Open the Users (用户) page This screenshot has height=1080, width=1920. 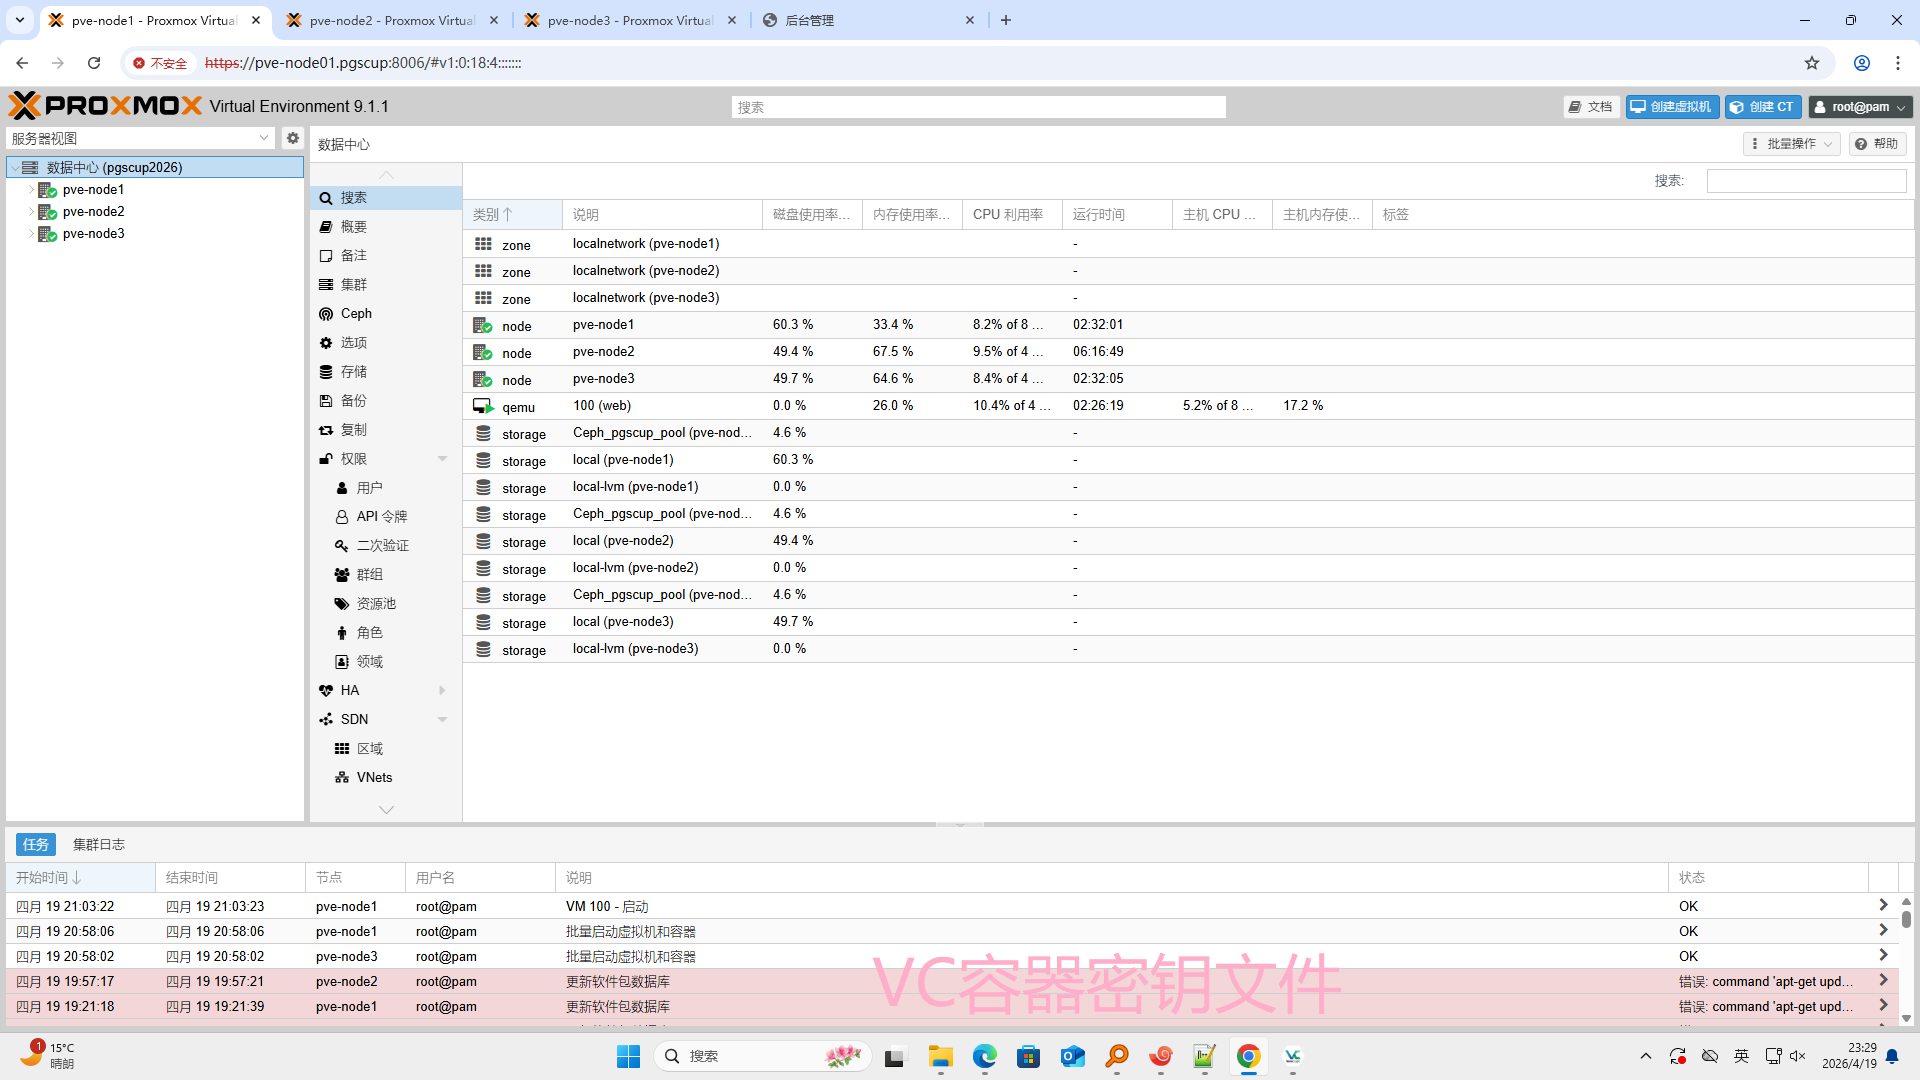[x=370, y=487]
